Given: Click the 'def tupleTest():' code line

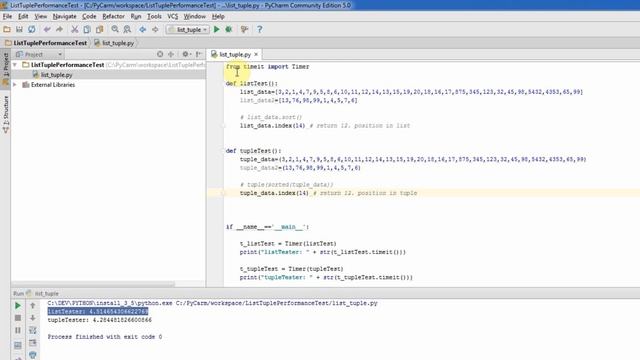Looking at the screenshot, I should (253, 151).
